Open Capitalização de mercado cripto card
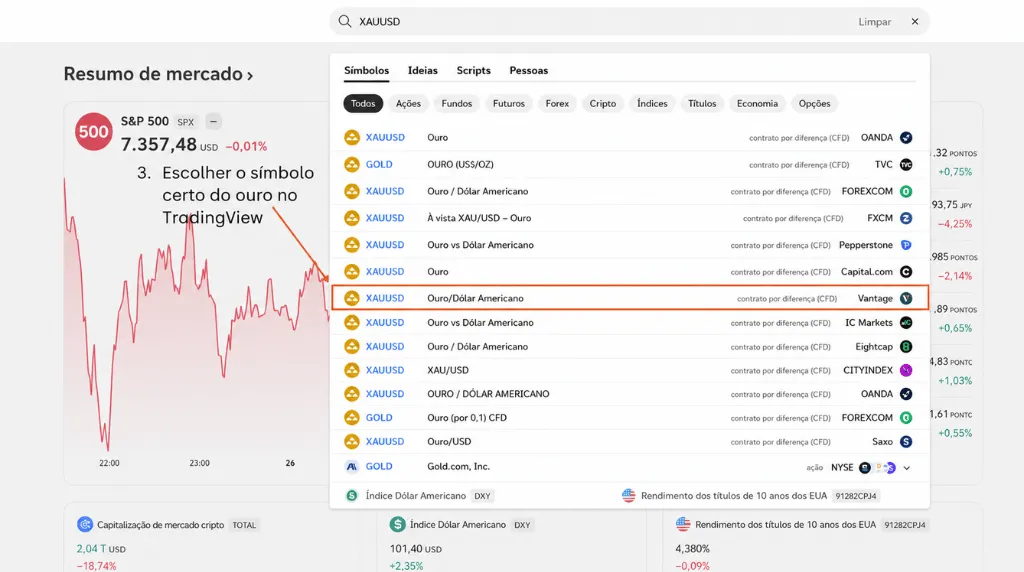 (168, 525)
